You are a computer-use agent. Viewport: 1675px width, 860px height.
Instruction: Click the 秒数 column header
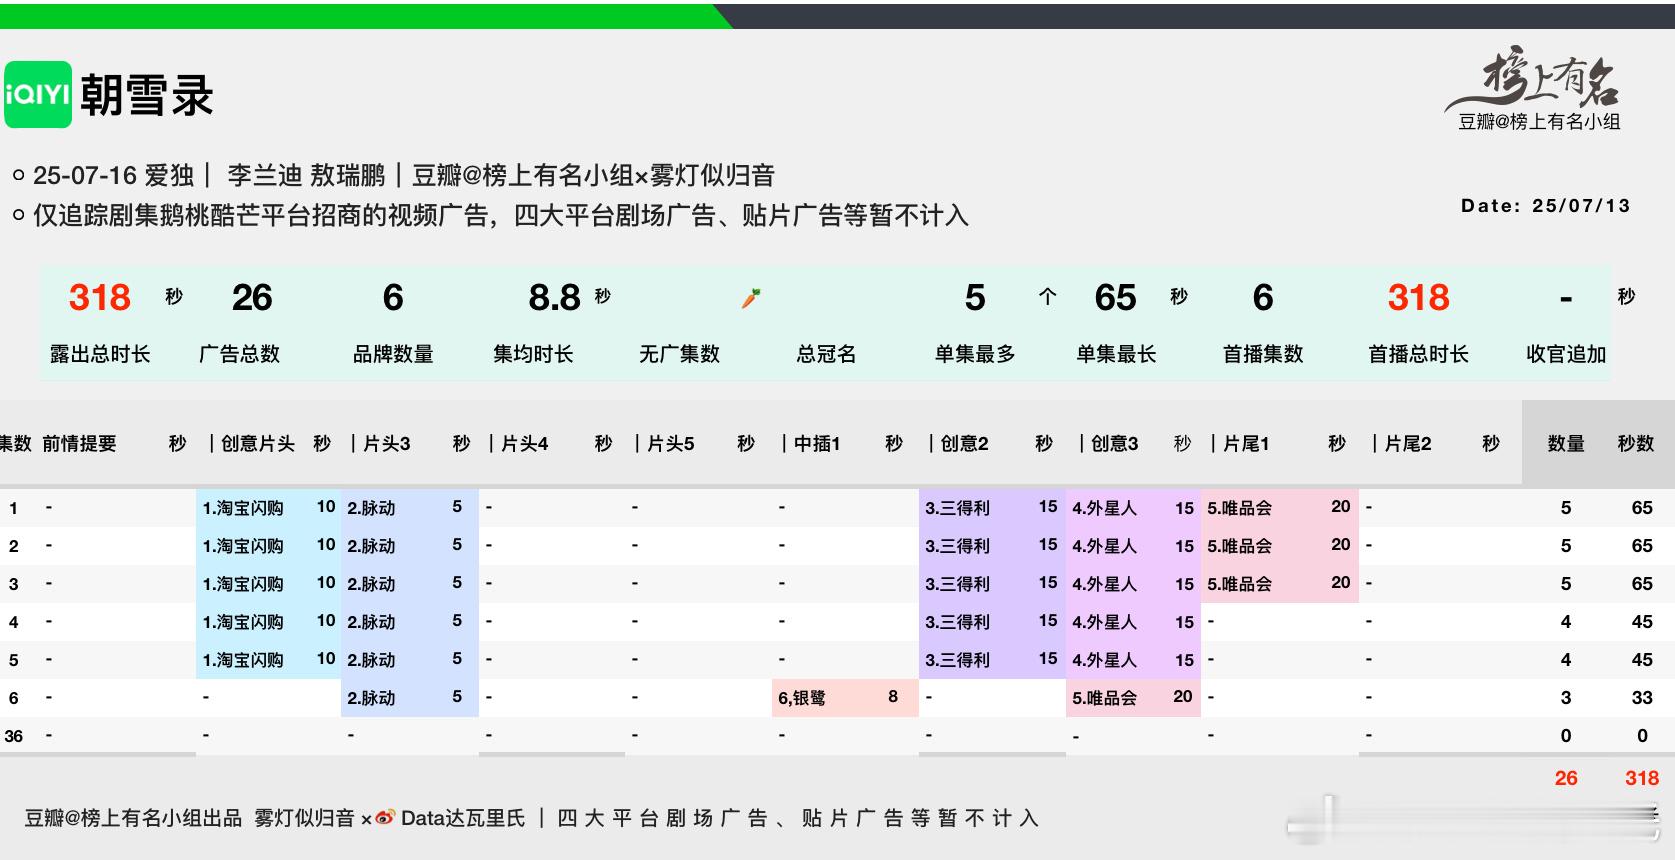click(x=1636, y=443)
